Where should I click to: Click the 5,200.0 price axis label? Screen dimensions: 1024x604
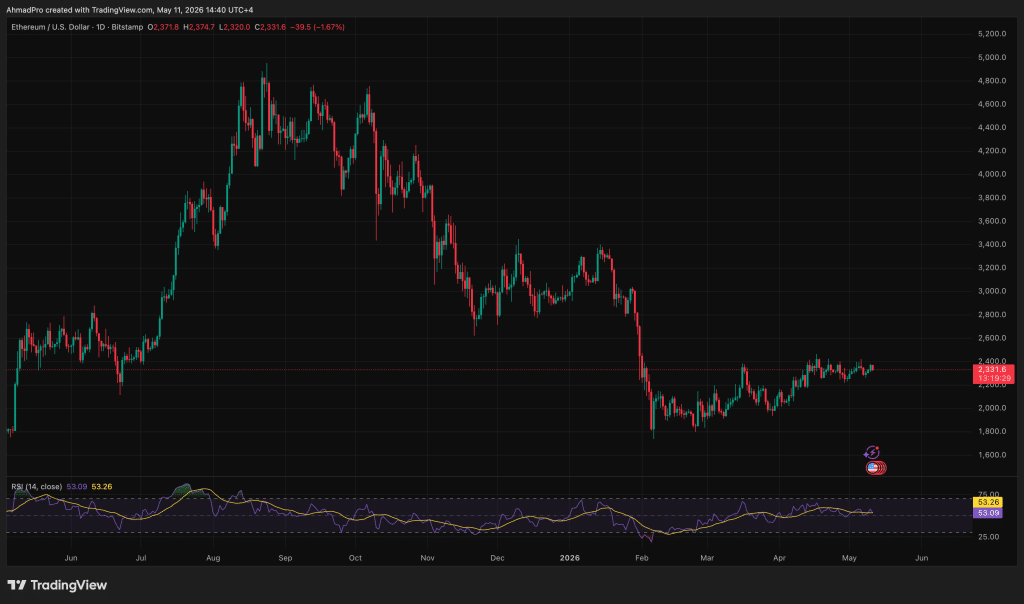(991, 34)
